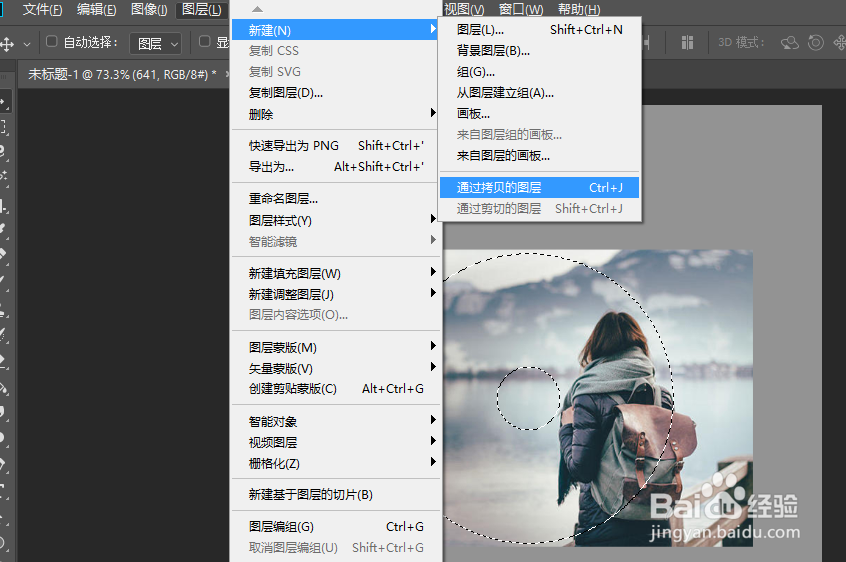Choose 组(G)... in submenu
Viewport: 846px width, 562px height.
(540, 72)
